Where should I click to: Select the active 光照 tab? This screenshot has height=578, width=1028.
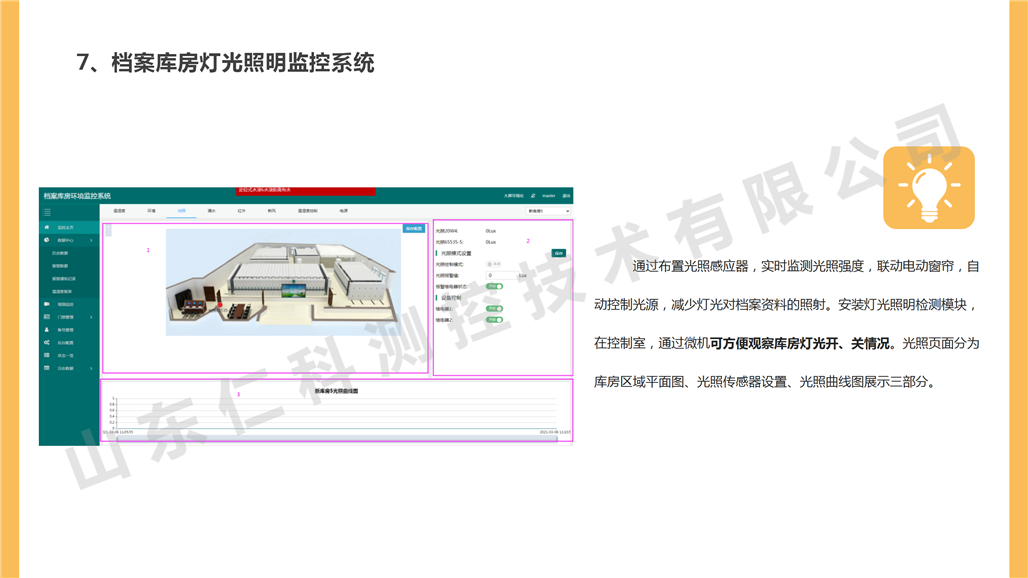coord(182,211)
